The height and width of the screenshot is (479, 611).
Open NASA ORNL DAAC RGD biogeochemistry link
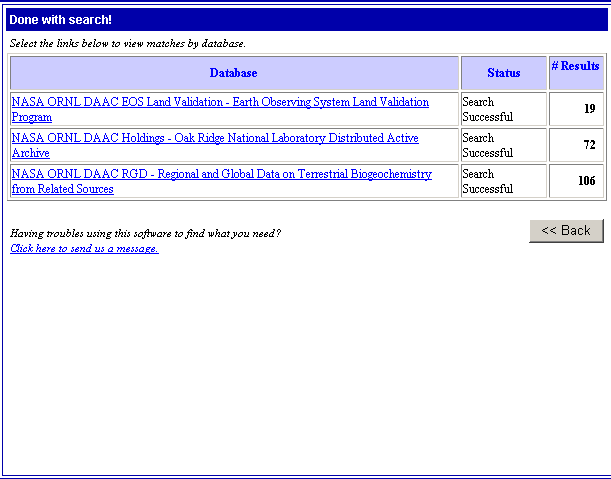point(222,181)
